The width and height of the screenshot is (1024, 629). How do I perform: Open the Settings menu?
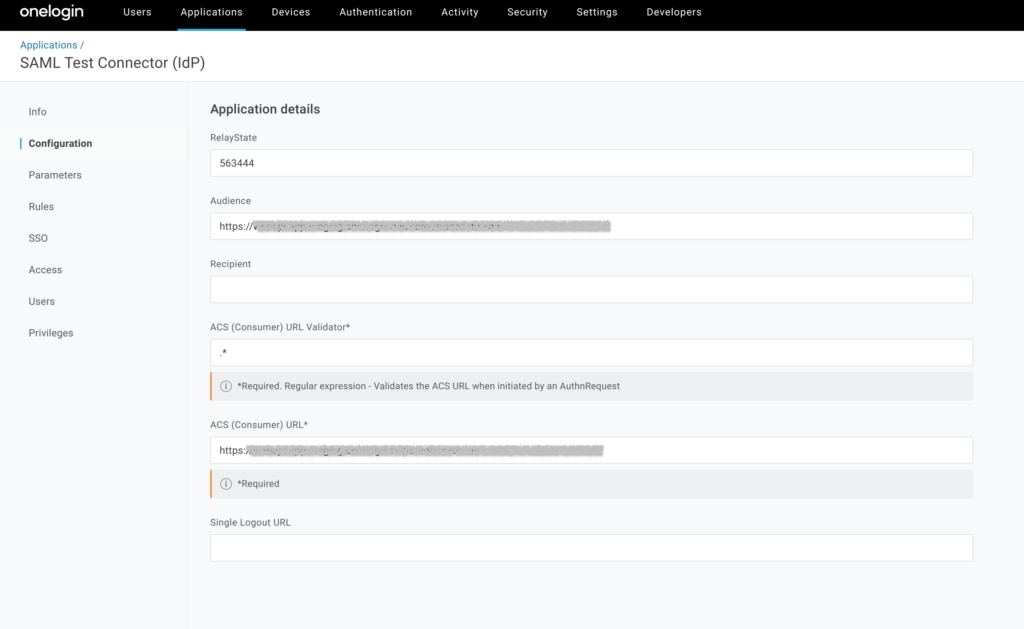click(597, 12)
